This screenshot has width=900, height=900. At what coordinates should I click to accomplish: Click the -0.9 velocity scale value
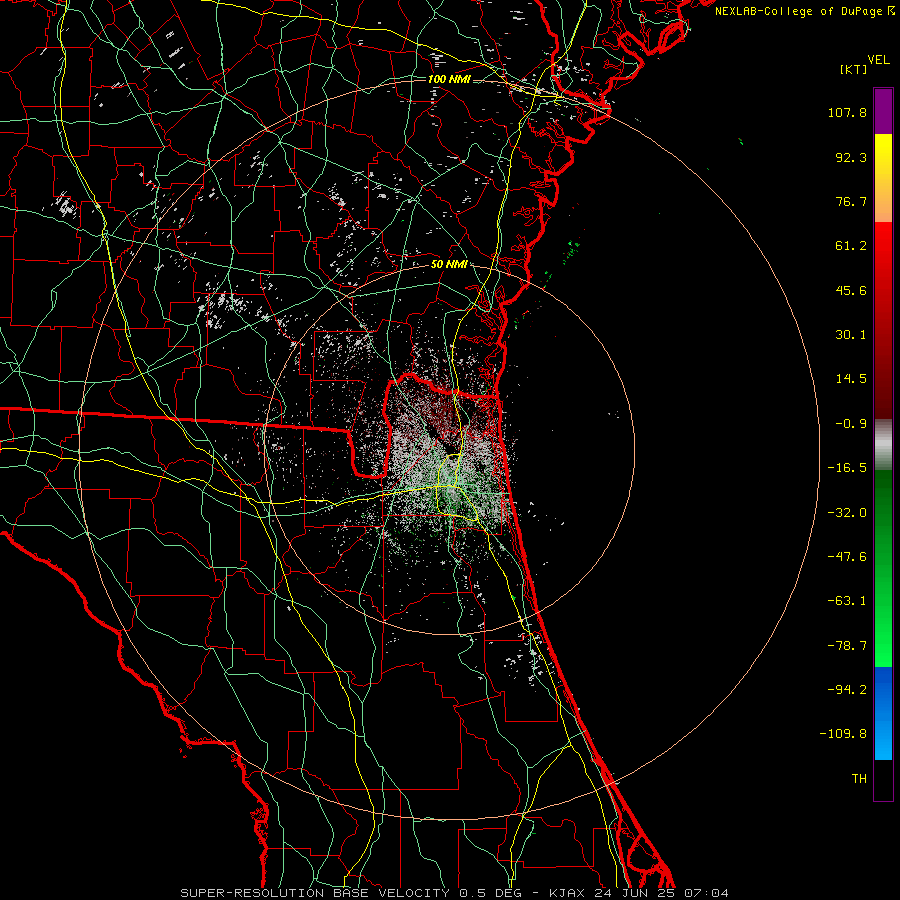pyautogui.click(x=851, y=424)
